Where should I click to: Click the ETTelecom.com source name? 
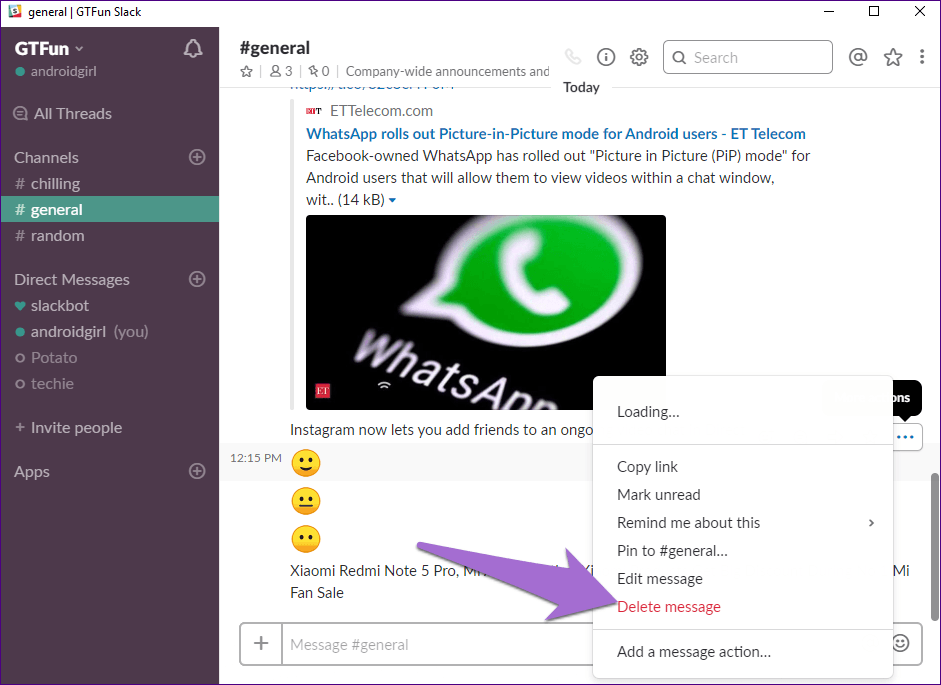pyautogui.click(x=381, y=111)
